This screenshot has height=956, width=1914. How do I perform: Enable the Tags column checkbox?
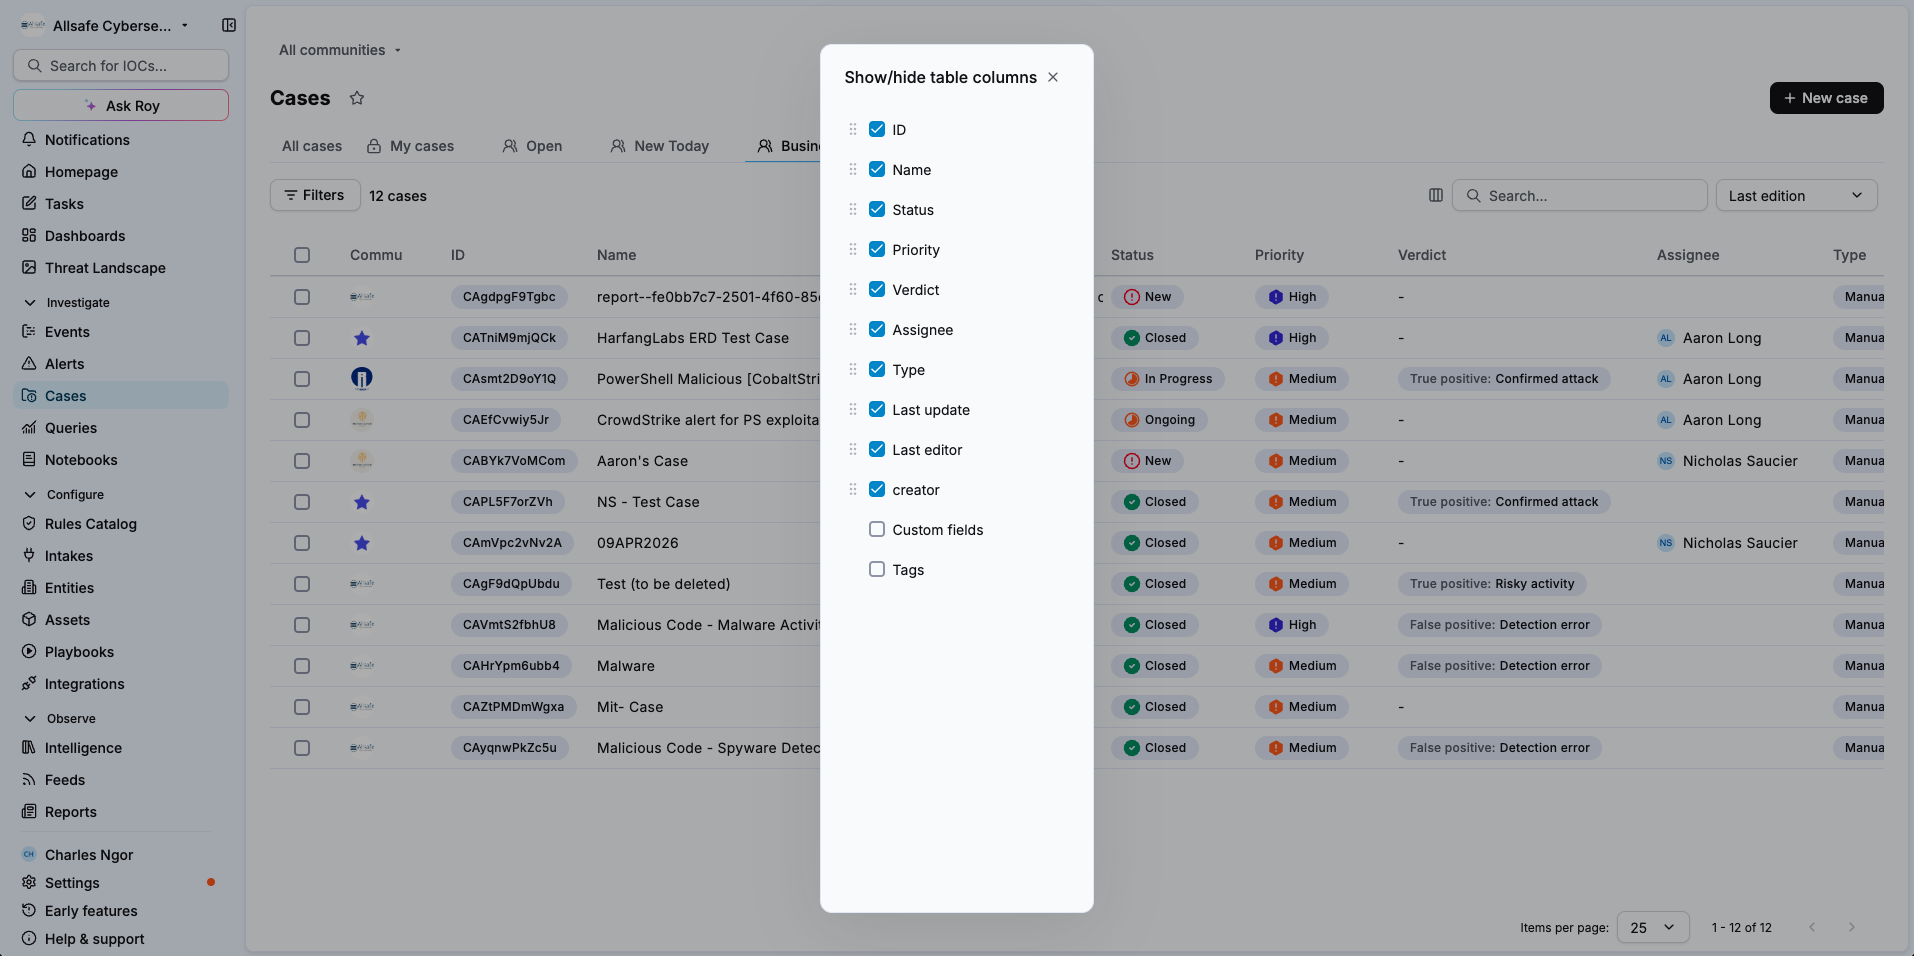tap(877, 569)
